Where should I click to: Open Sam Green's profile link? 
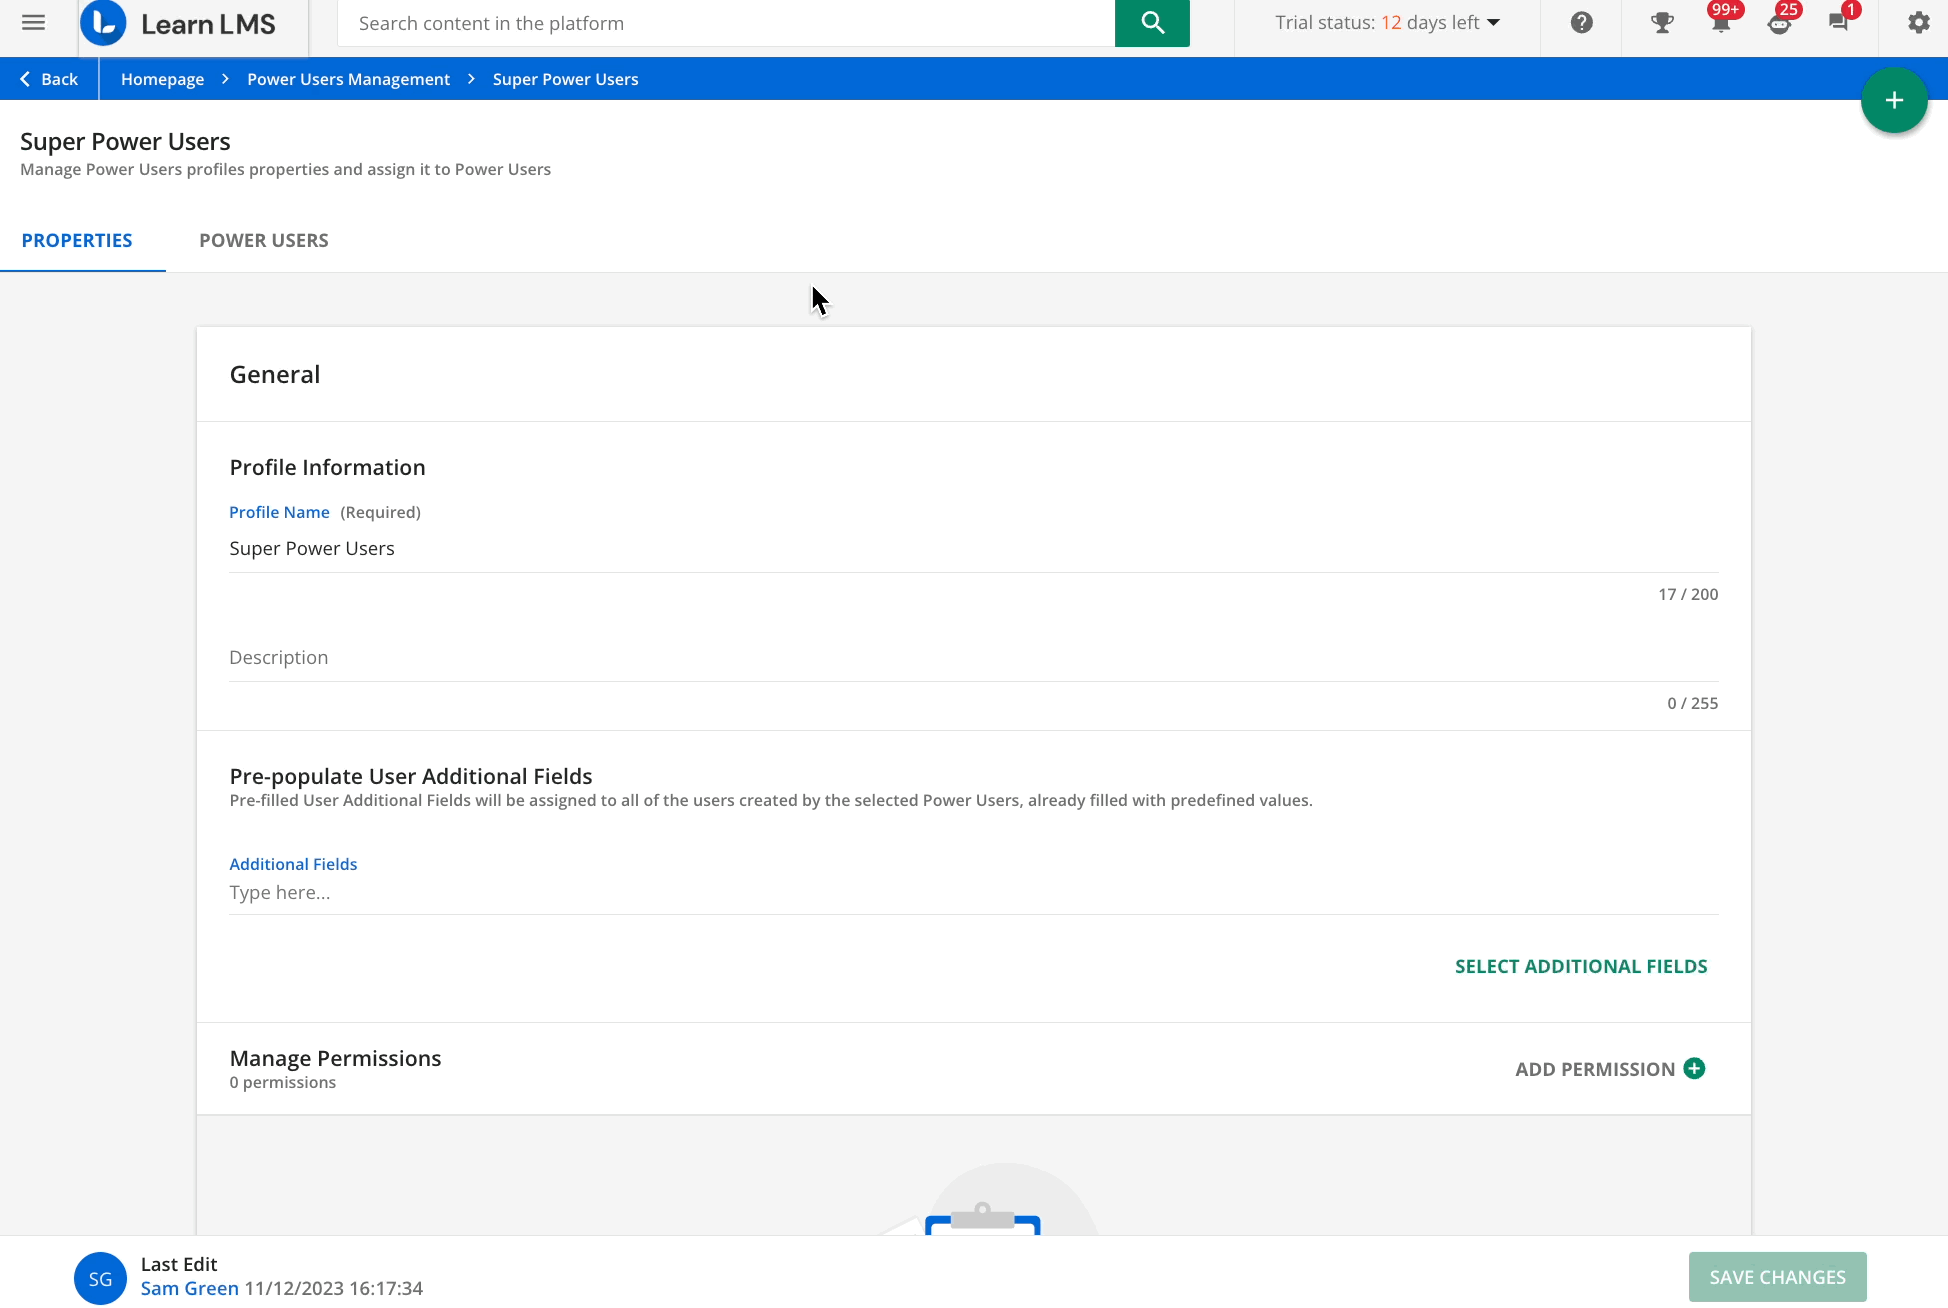[189, 1288]
